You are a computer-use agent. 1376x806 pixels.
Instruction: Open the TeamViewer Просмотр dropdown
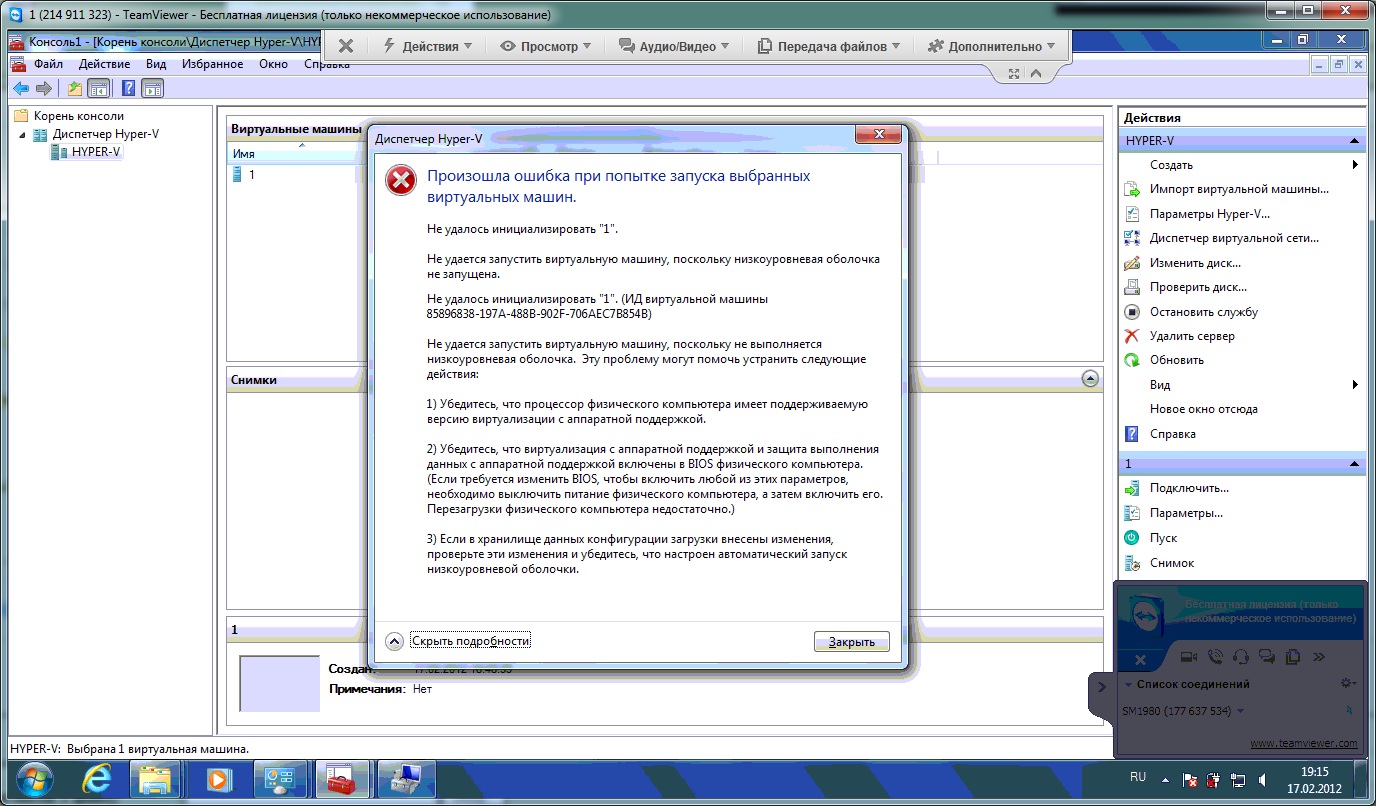click(x=545, y=46)
